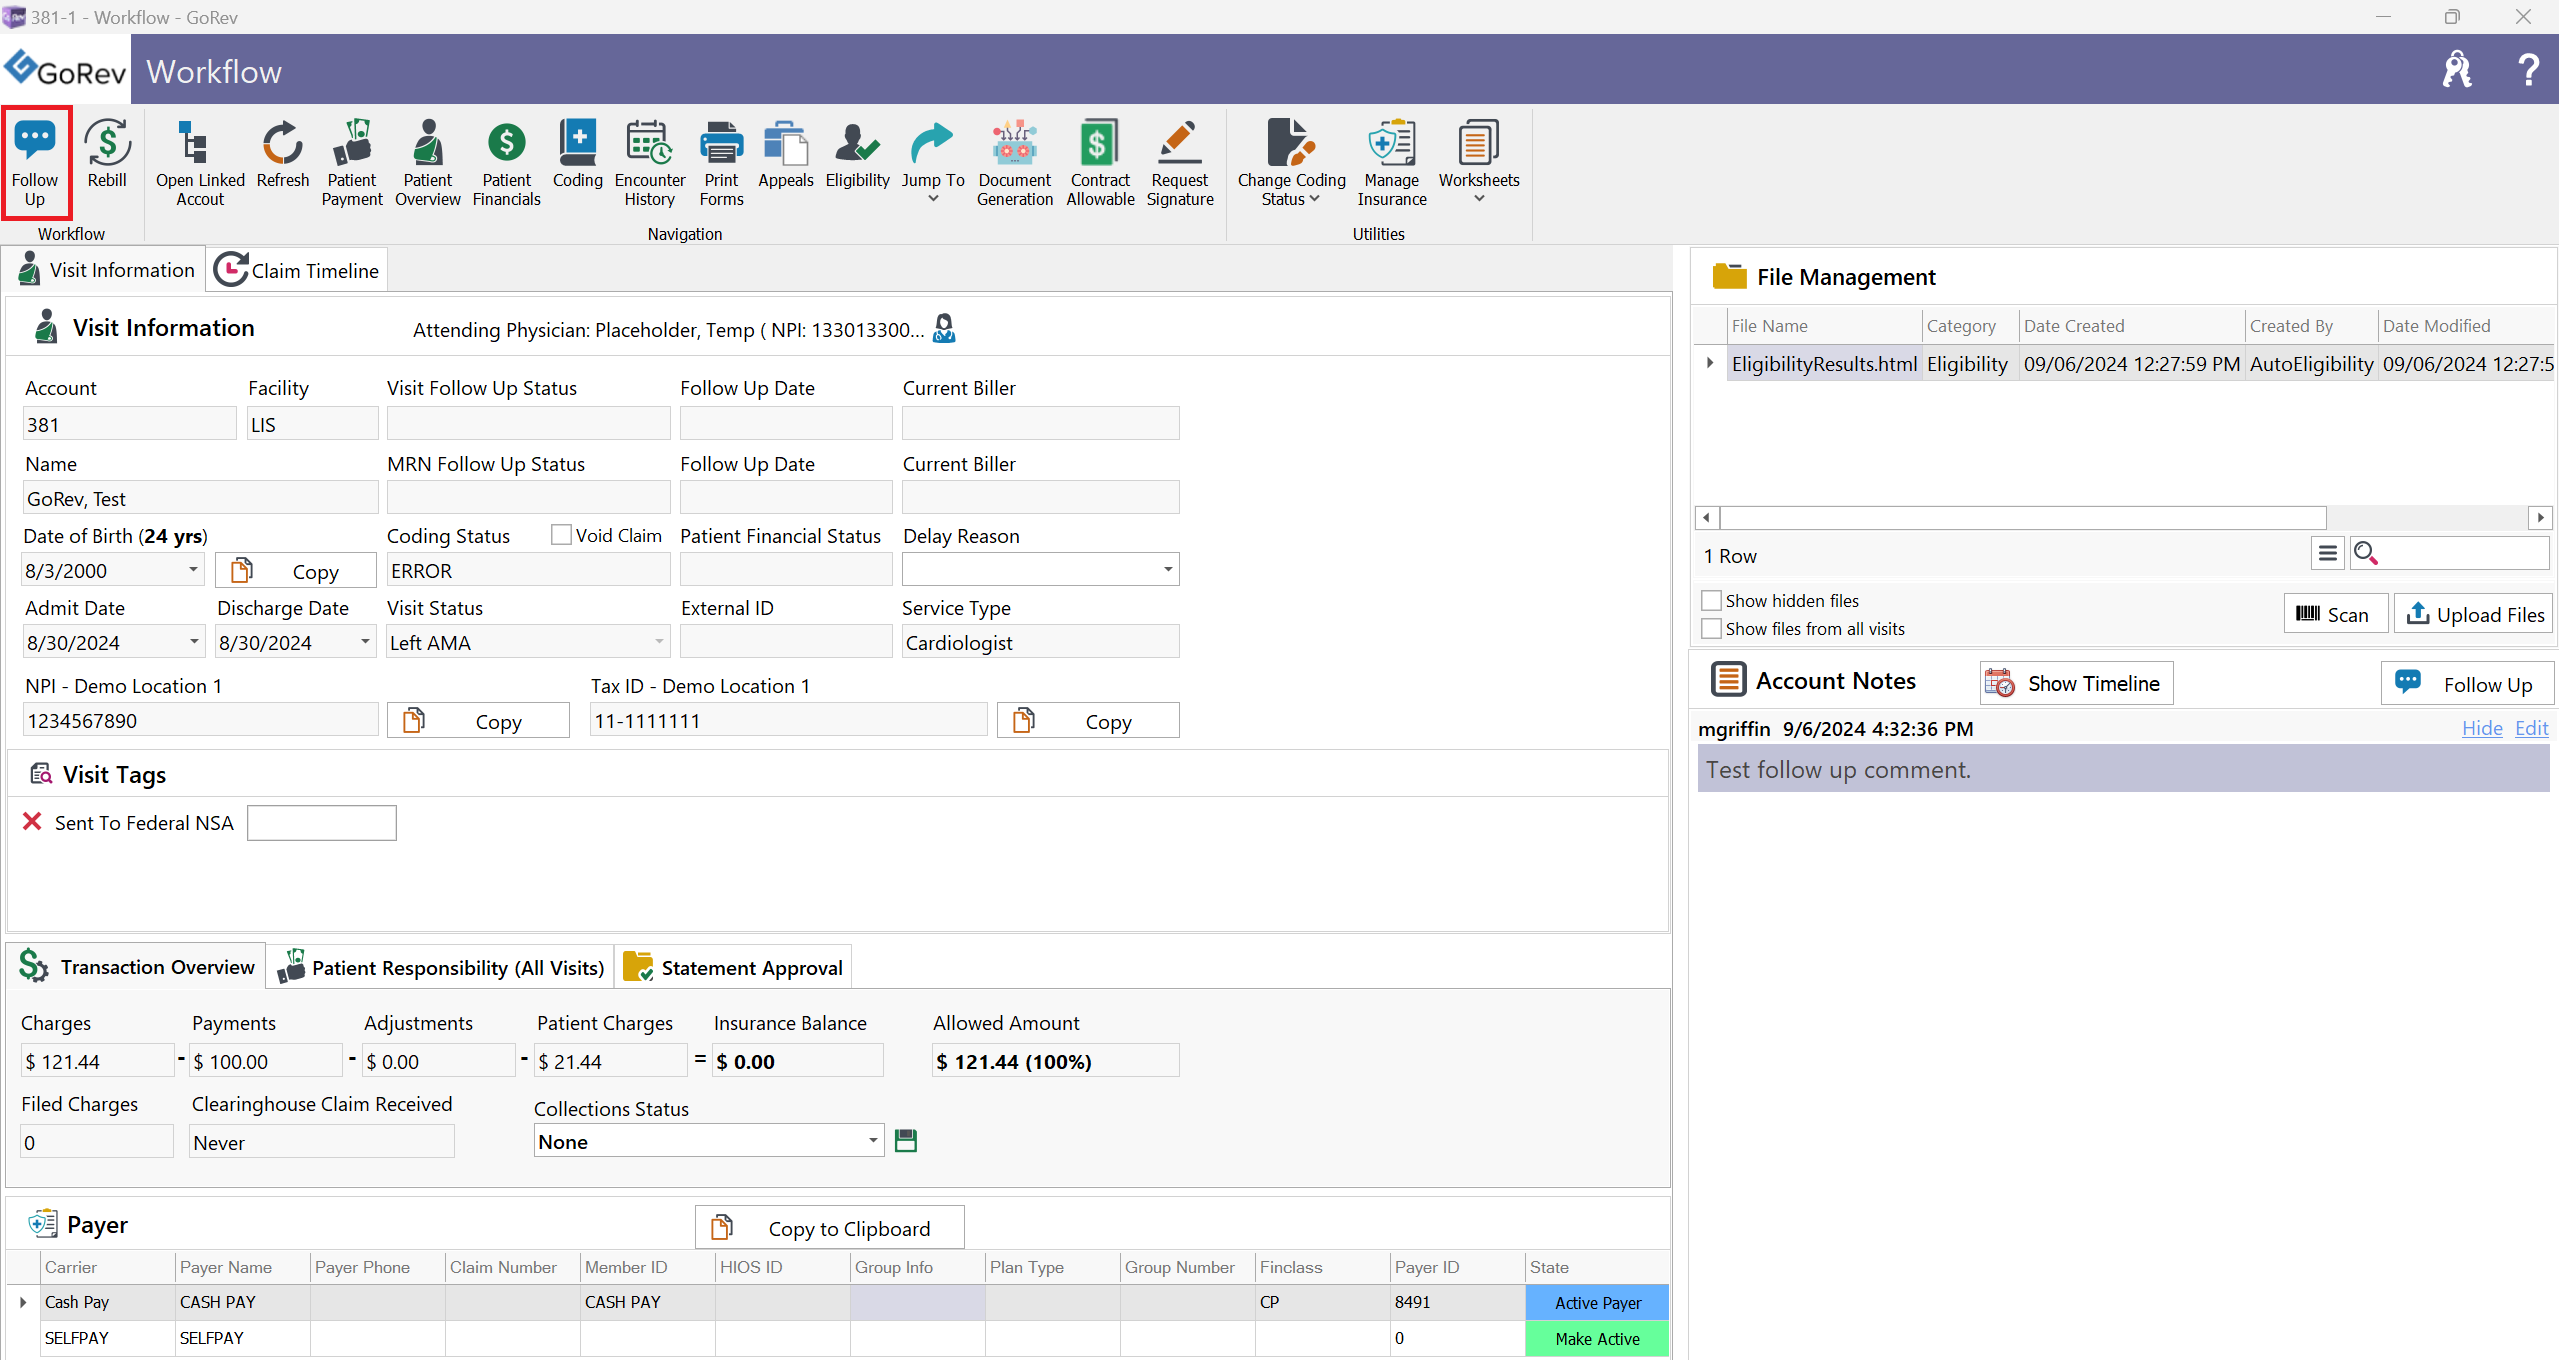This screenshot has height=1360, width=2559.
Task: Open Contract Allowable
Action: [x=1100, y=163]
